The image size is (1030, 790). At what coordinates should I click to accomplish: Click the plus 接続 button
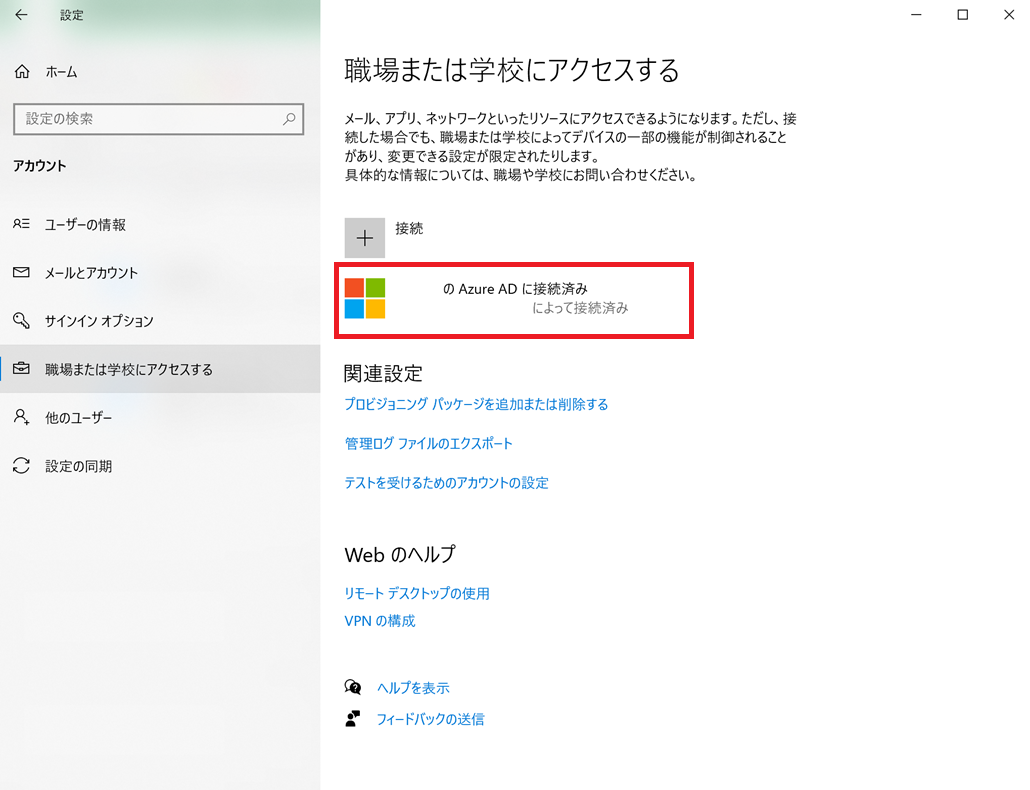pos(365,238)
